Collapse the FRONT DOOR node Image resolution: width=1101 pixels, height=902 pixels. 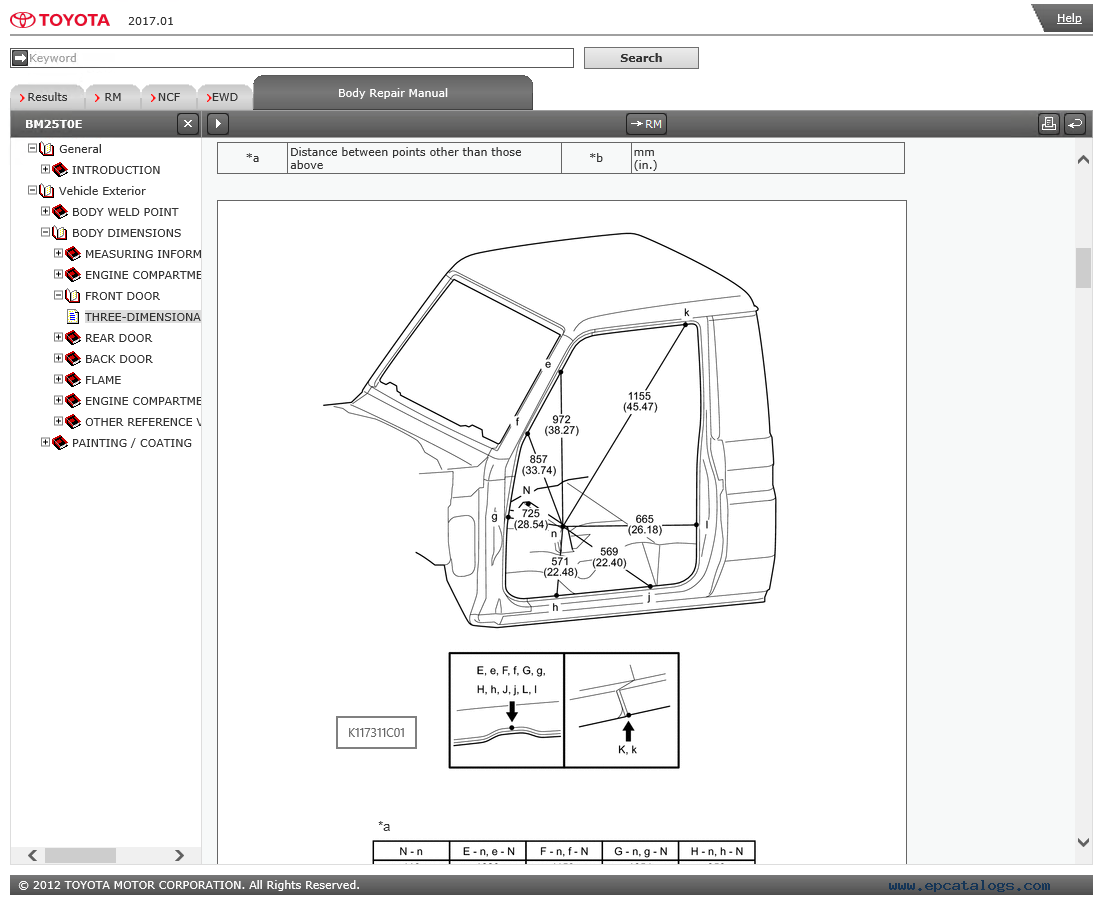click(58, 296)
